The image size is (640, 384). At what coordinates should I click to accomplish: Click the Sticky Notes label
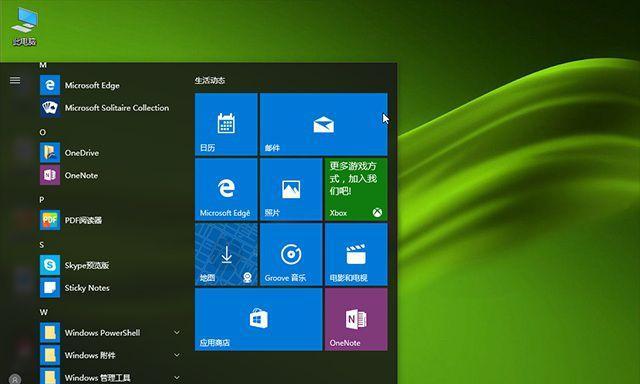(87, 288)
